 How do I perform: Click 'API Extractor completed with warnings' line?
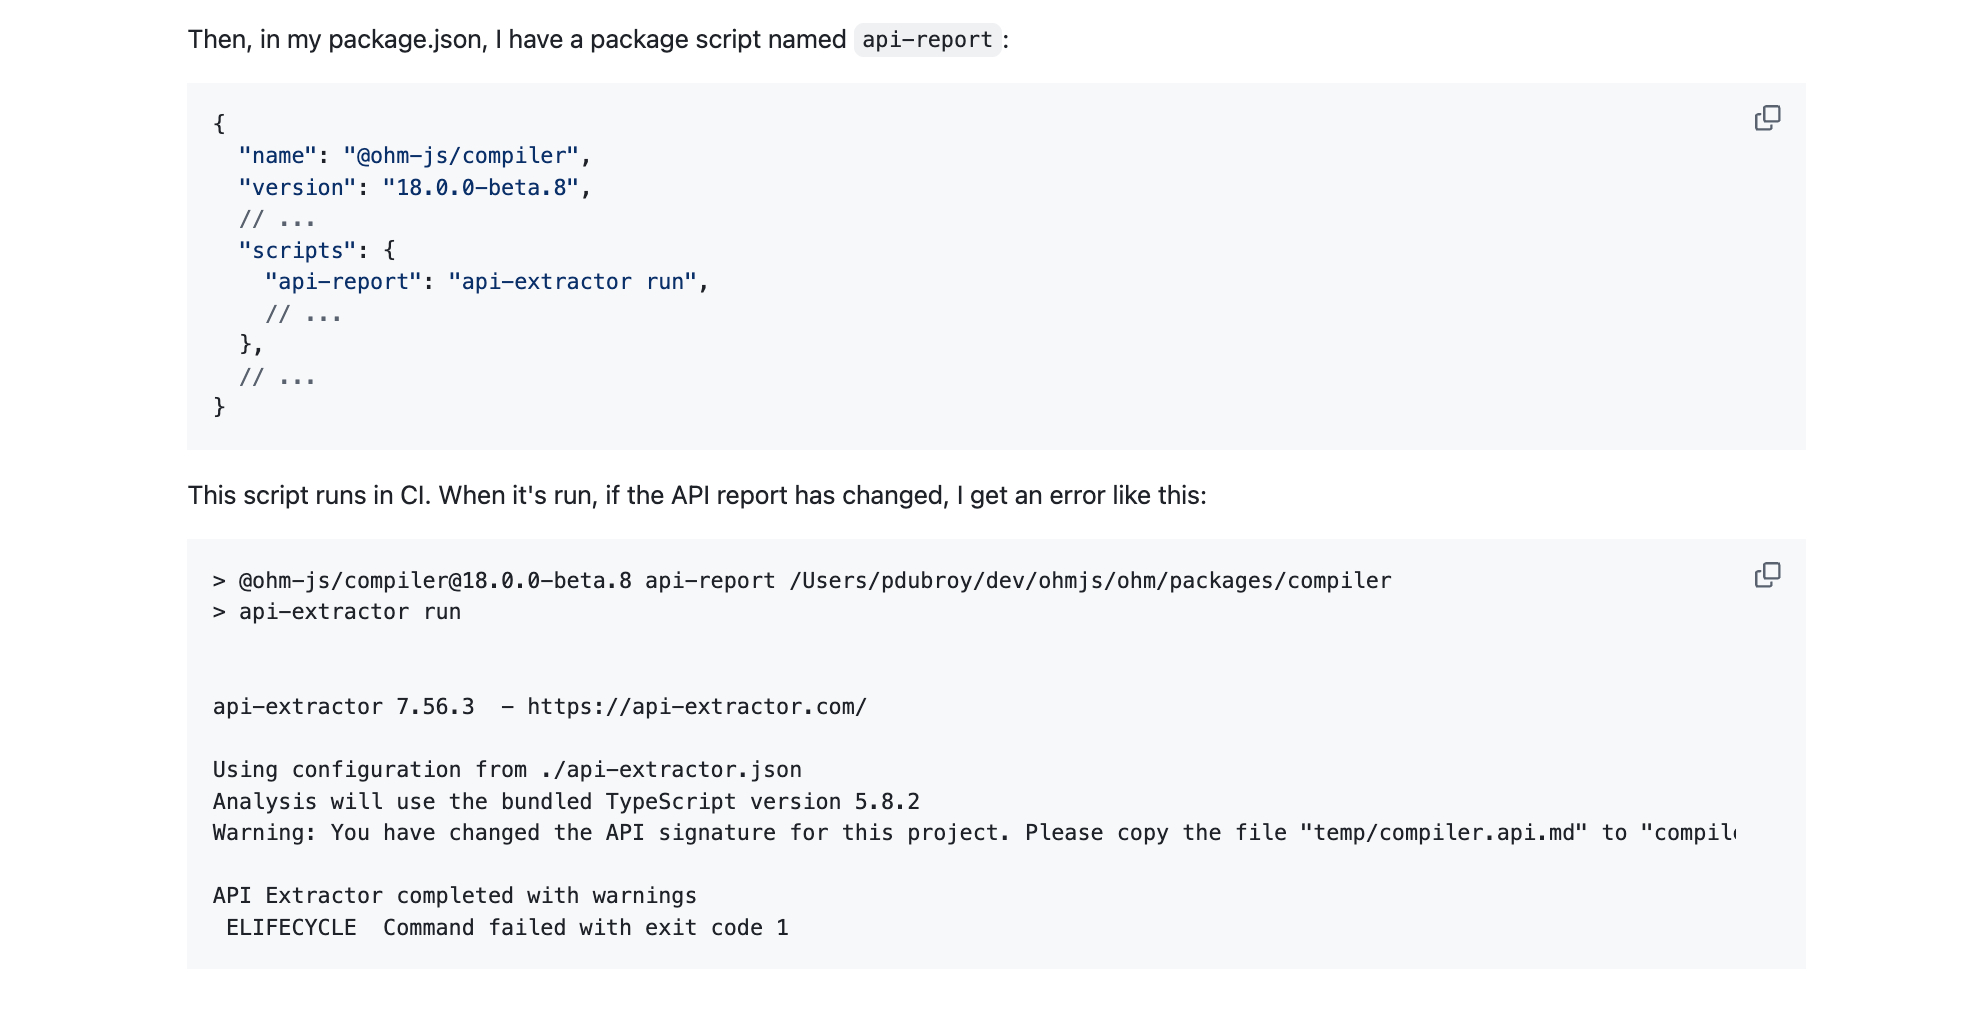click(x=454, y=896)
